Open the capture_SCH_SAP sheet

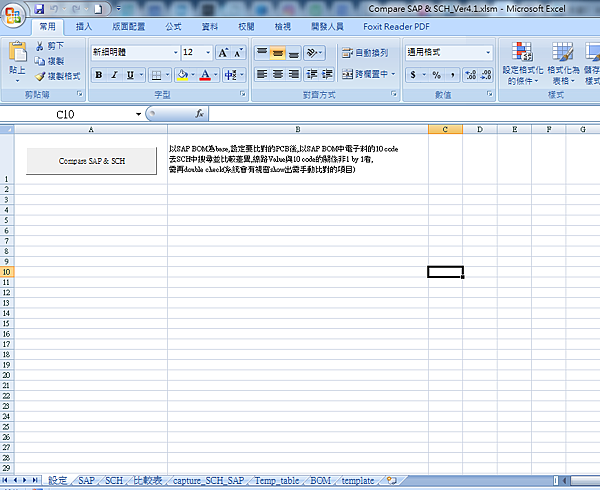pyautogui.click(x=209, y=480)
